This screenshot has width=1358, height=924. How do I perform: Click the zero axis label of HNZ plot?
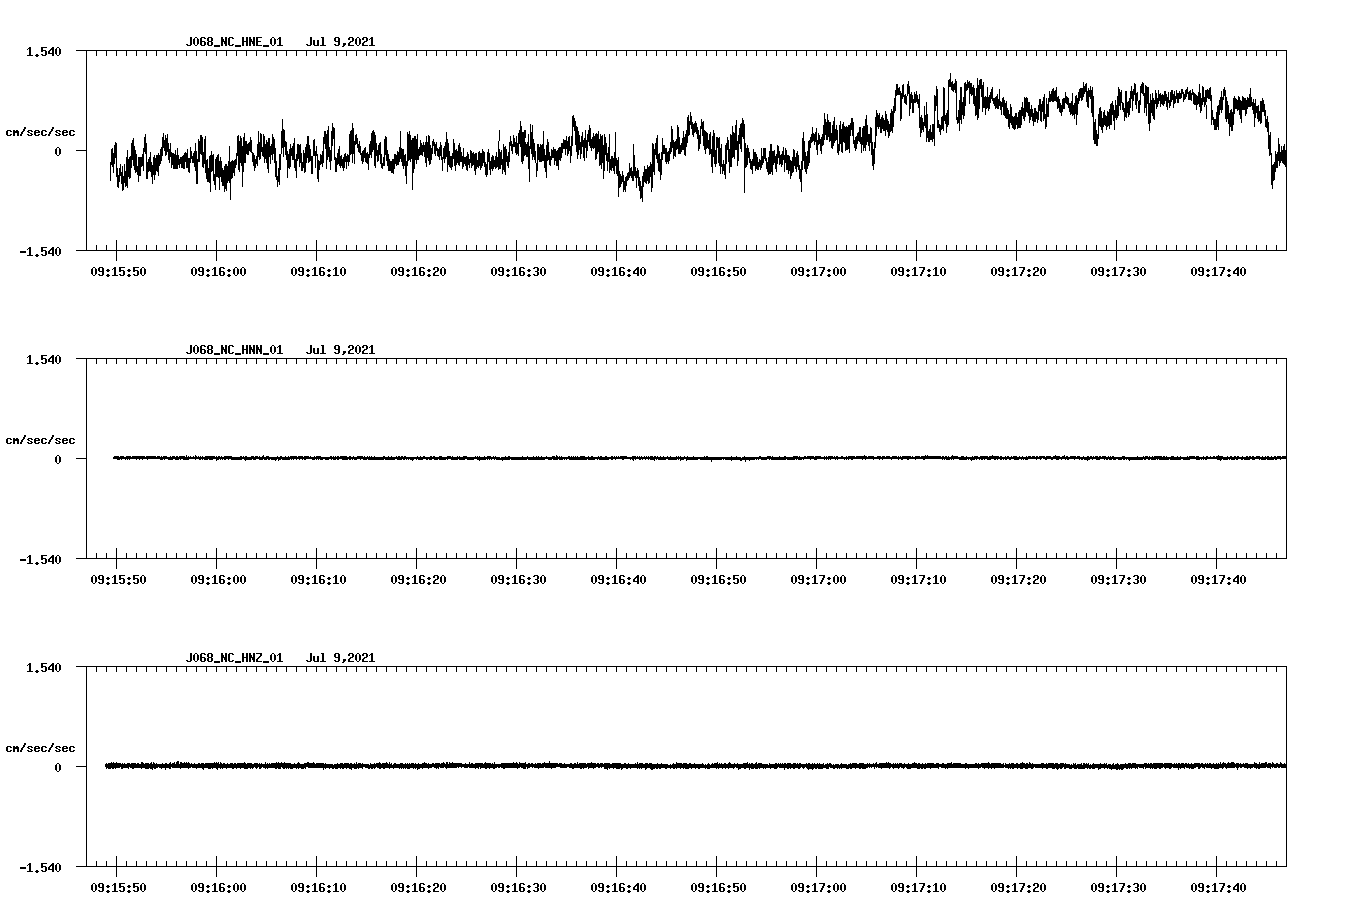[x=58, y=767]
